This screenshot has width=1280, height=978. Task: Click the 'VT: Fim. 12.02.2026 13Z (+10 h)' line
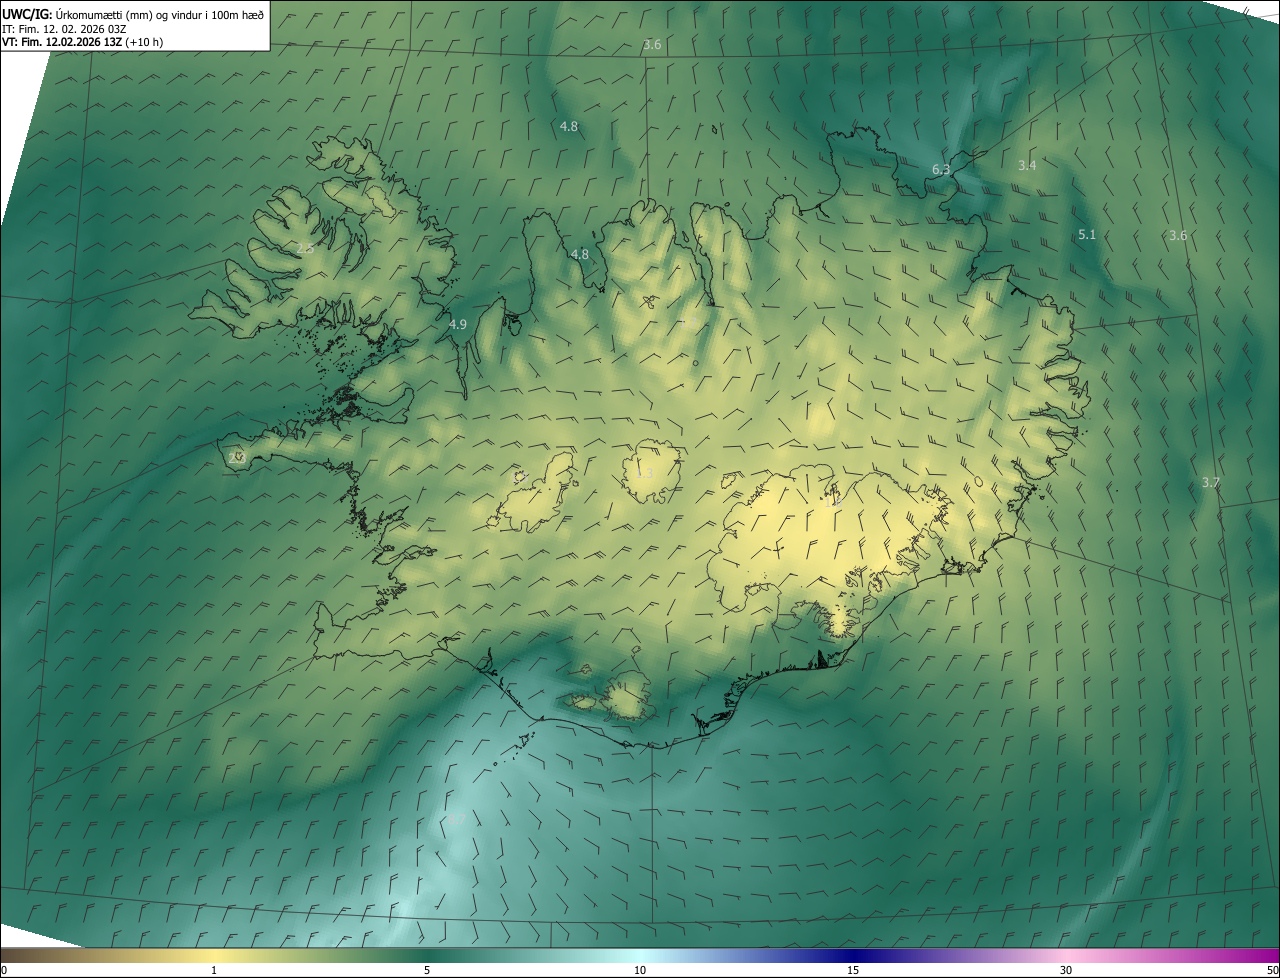tap(83, 42)
